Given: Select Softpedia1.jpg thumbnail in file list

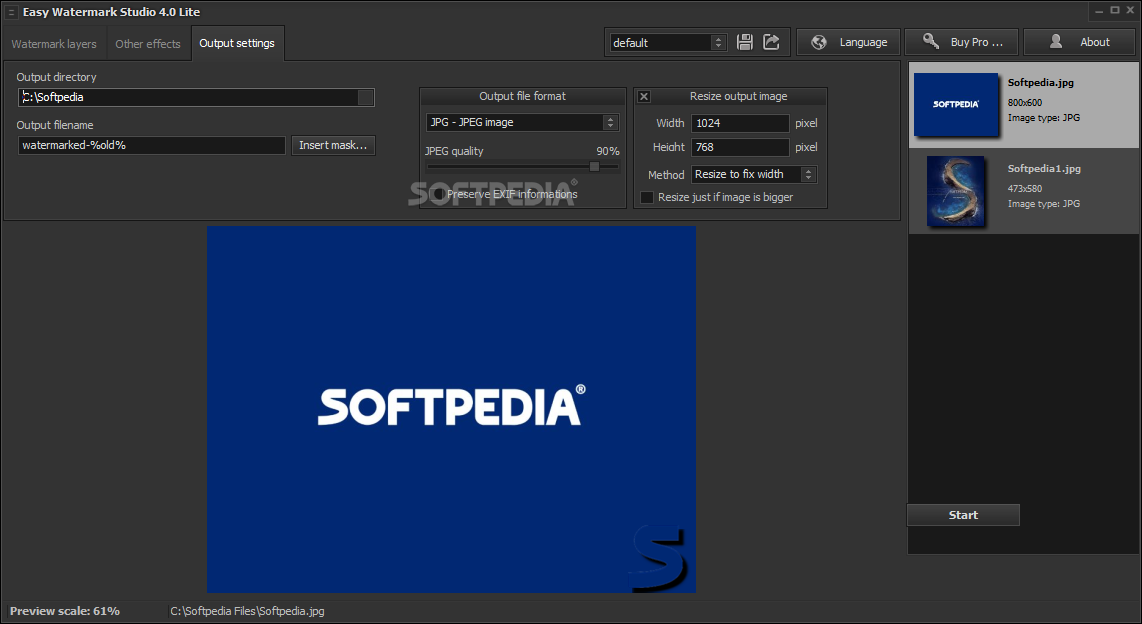Looking at the screenshot, I should 956,191.
